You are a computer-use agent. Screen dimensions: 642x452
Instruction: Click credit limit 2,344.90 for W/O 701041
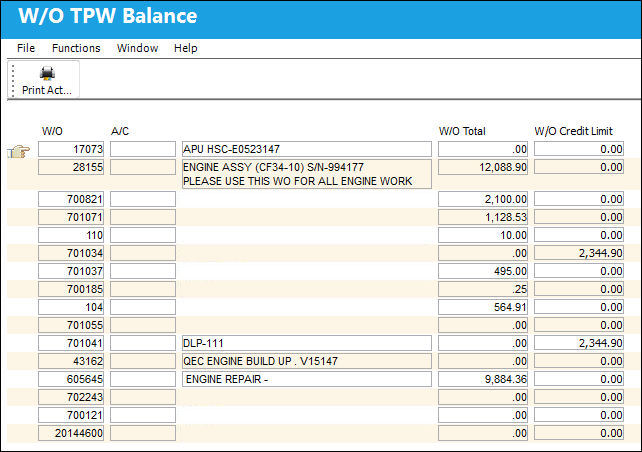pyautogui.click(x=579, y=343)
